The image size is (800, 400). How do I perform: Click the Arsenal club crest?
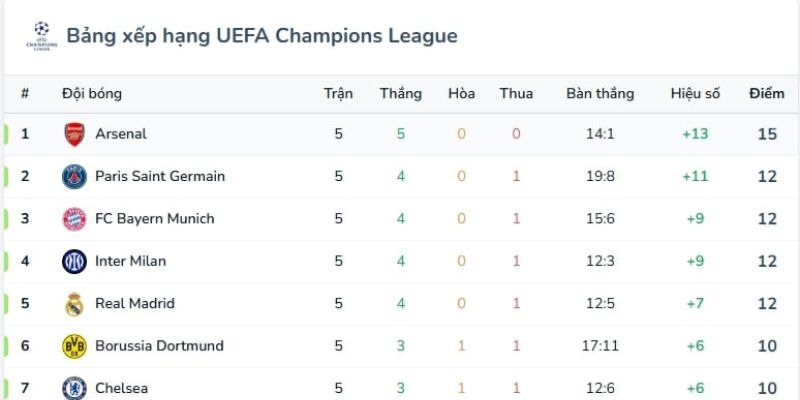[75, 134]
